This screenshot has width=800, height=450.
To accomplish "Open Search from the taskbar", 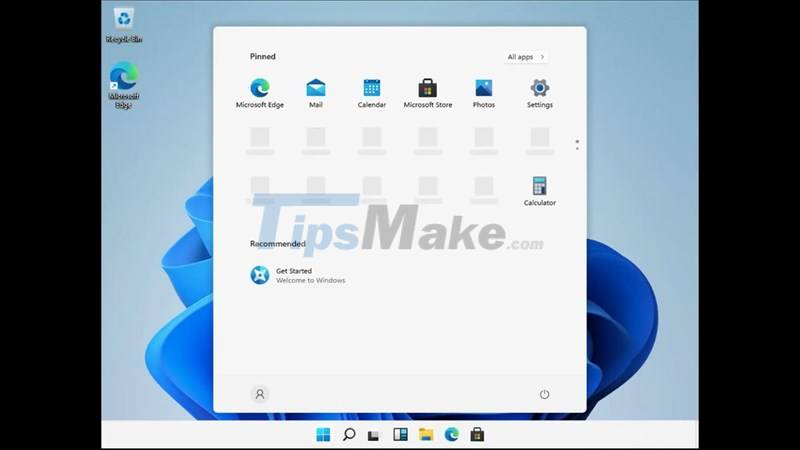I will tap(349, 435).
